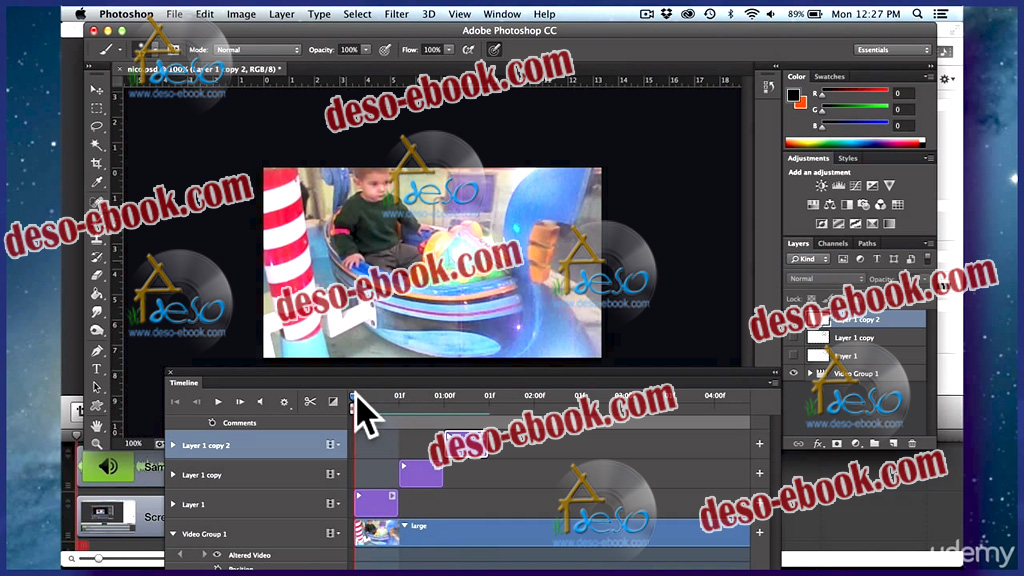Viewport: 1024px width, 576px height.
Task: Show the Layer 1 copy layer
Action: [x=794, y=338]
